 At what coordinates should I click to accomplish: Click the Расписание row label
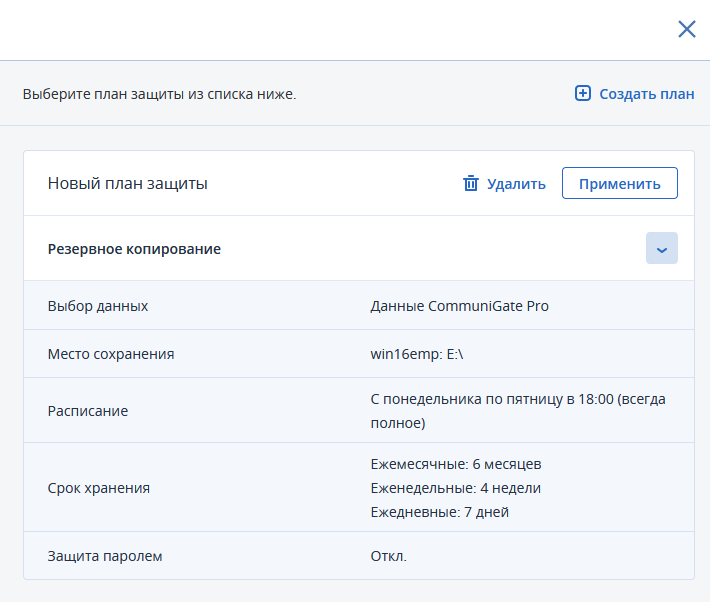[x=88, y=411]
